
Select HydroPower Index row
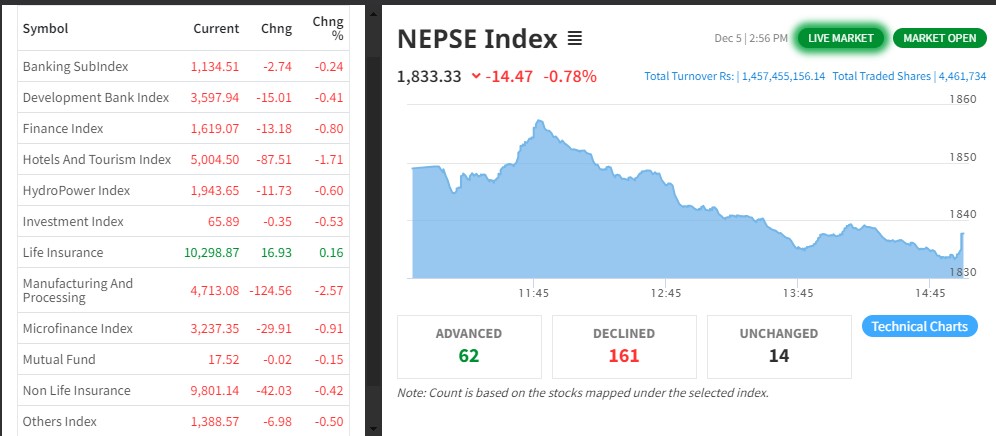[76, 191]
